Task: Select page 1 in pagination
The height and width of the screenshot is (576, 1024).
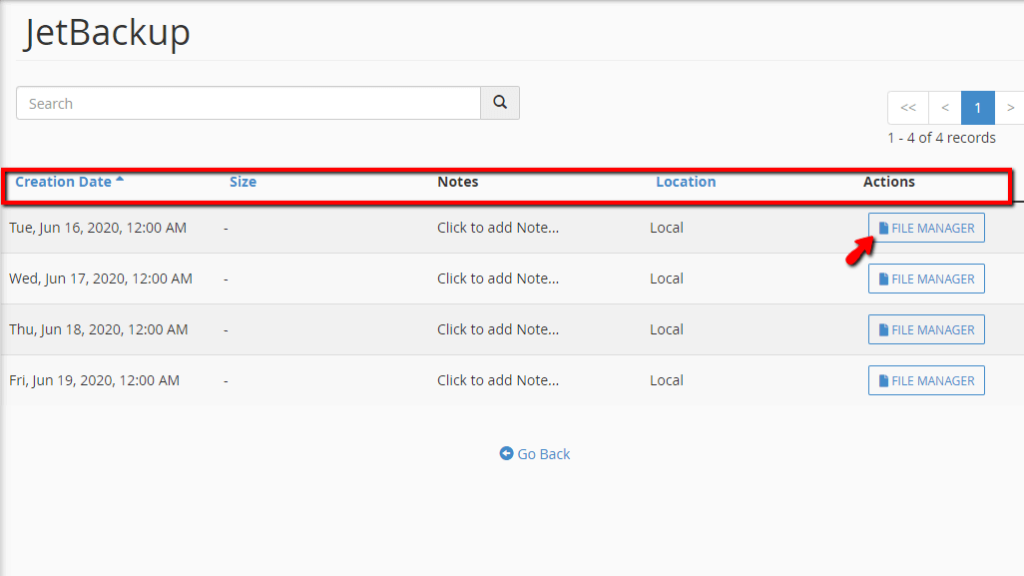Action: point(978,108)
